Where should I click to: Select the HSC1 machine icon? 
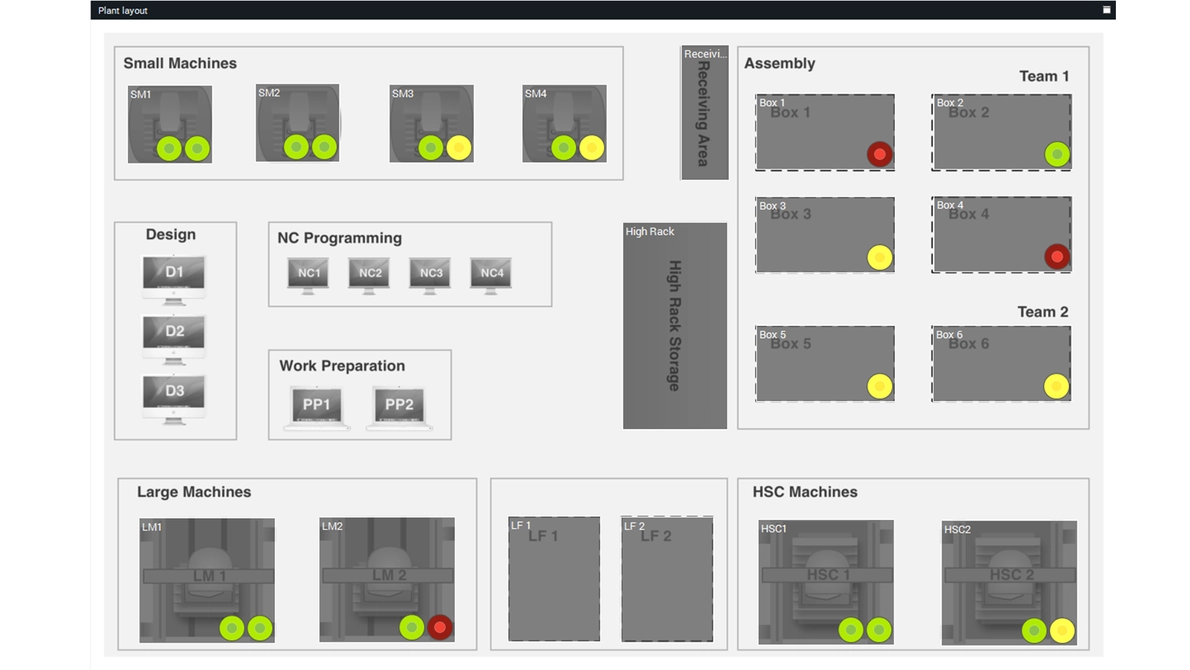(826, 582)
